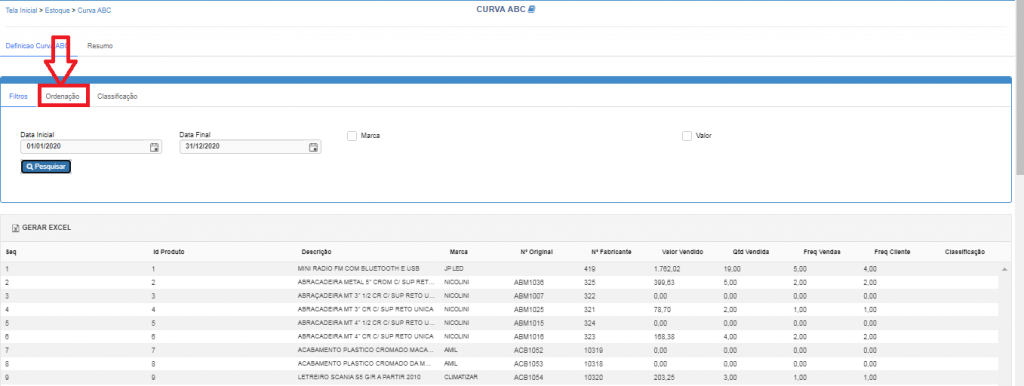Image resolution: width=1024 pixels, height=386 pixels.
Task: Click the Curva ABC breadcrumb link
Action: coord(94,10)
